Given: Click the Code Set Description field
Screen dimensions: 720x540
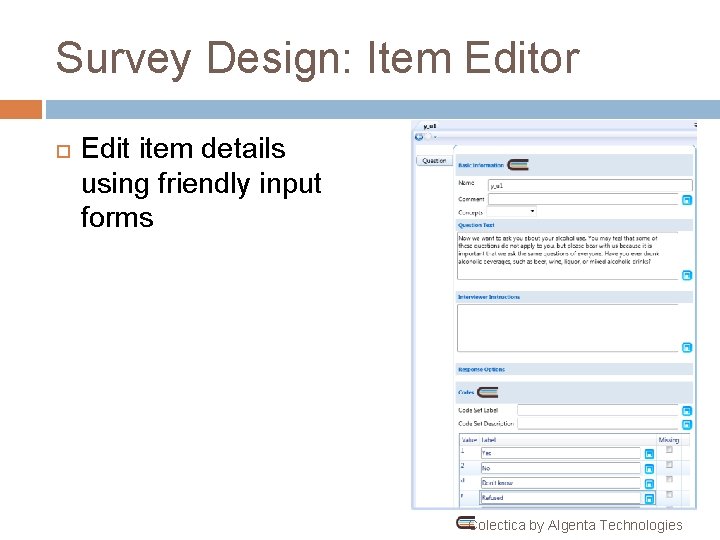Looking at the screenshot, I should pyautogui.click(x=598, y=423).
